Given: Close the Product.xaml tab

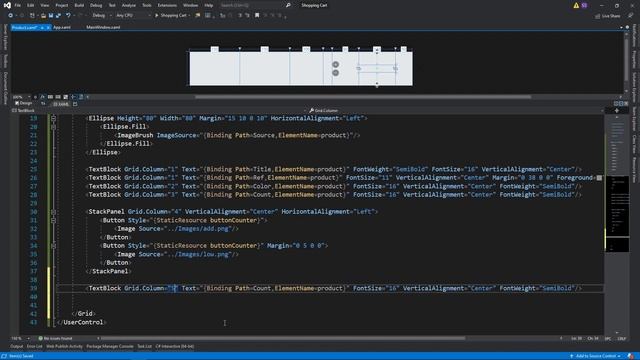Looking at the screenshot, I should (x=48, y=27).
